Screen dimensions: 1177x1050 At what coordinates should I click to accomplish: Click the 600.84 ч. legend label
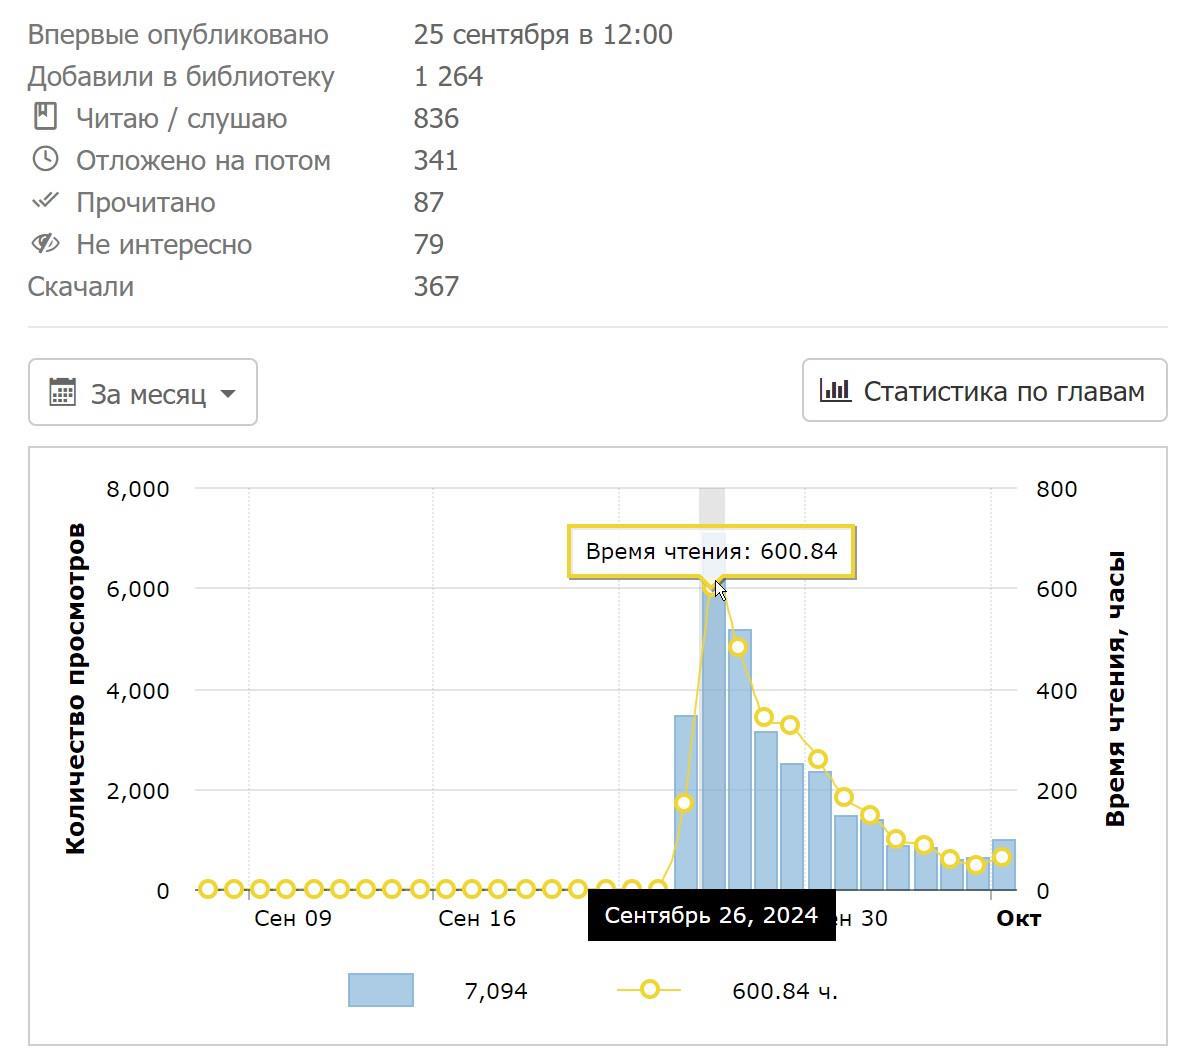785,991
